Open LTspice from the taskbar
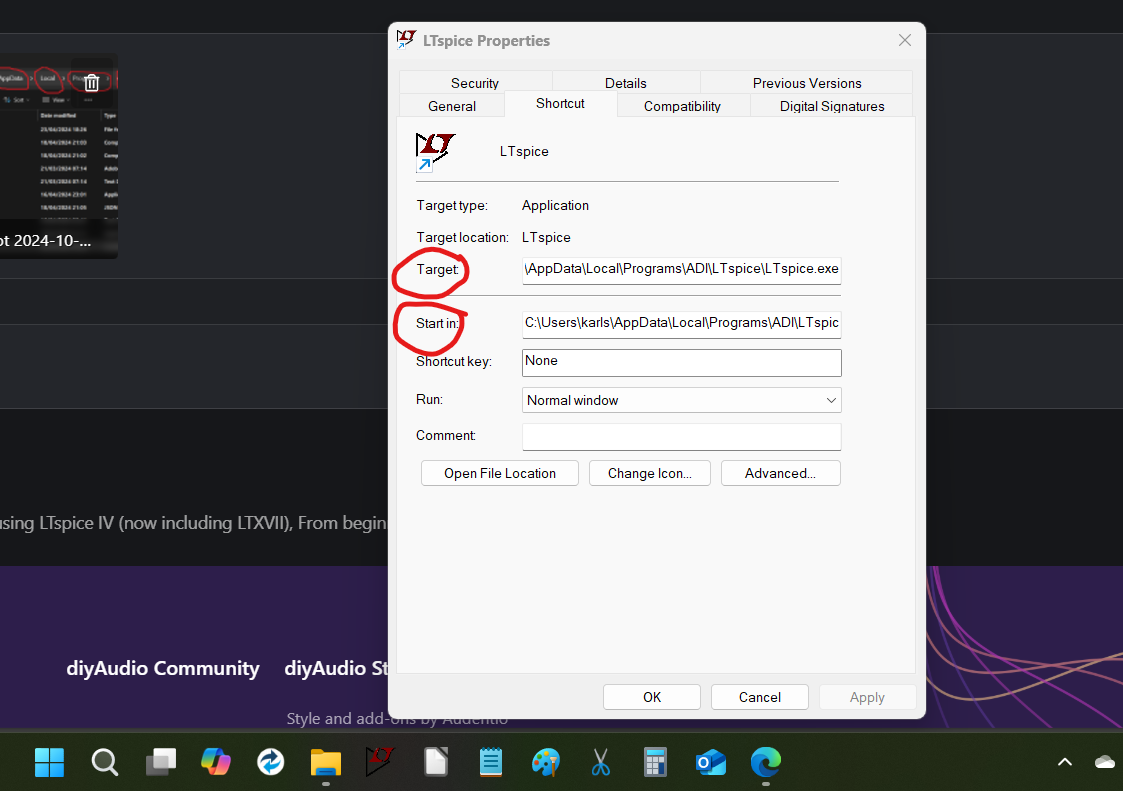The height and width of the screenshot is (791, 1123). (x=380, y=762)
